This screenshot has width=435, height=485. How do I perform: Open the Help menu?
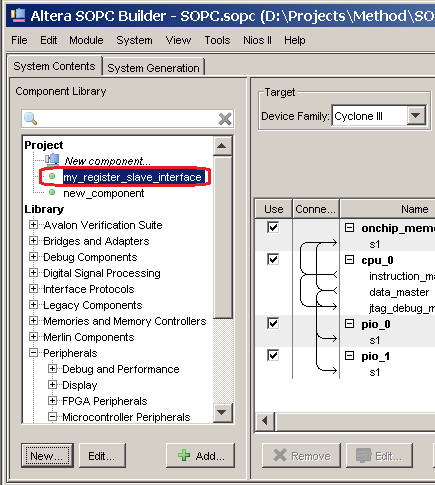(x=294, y=40)
